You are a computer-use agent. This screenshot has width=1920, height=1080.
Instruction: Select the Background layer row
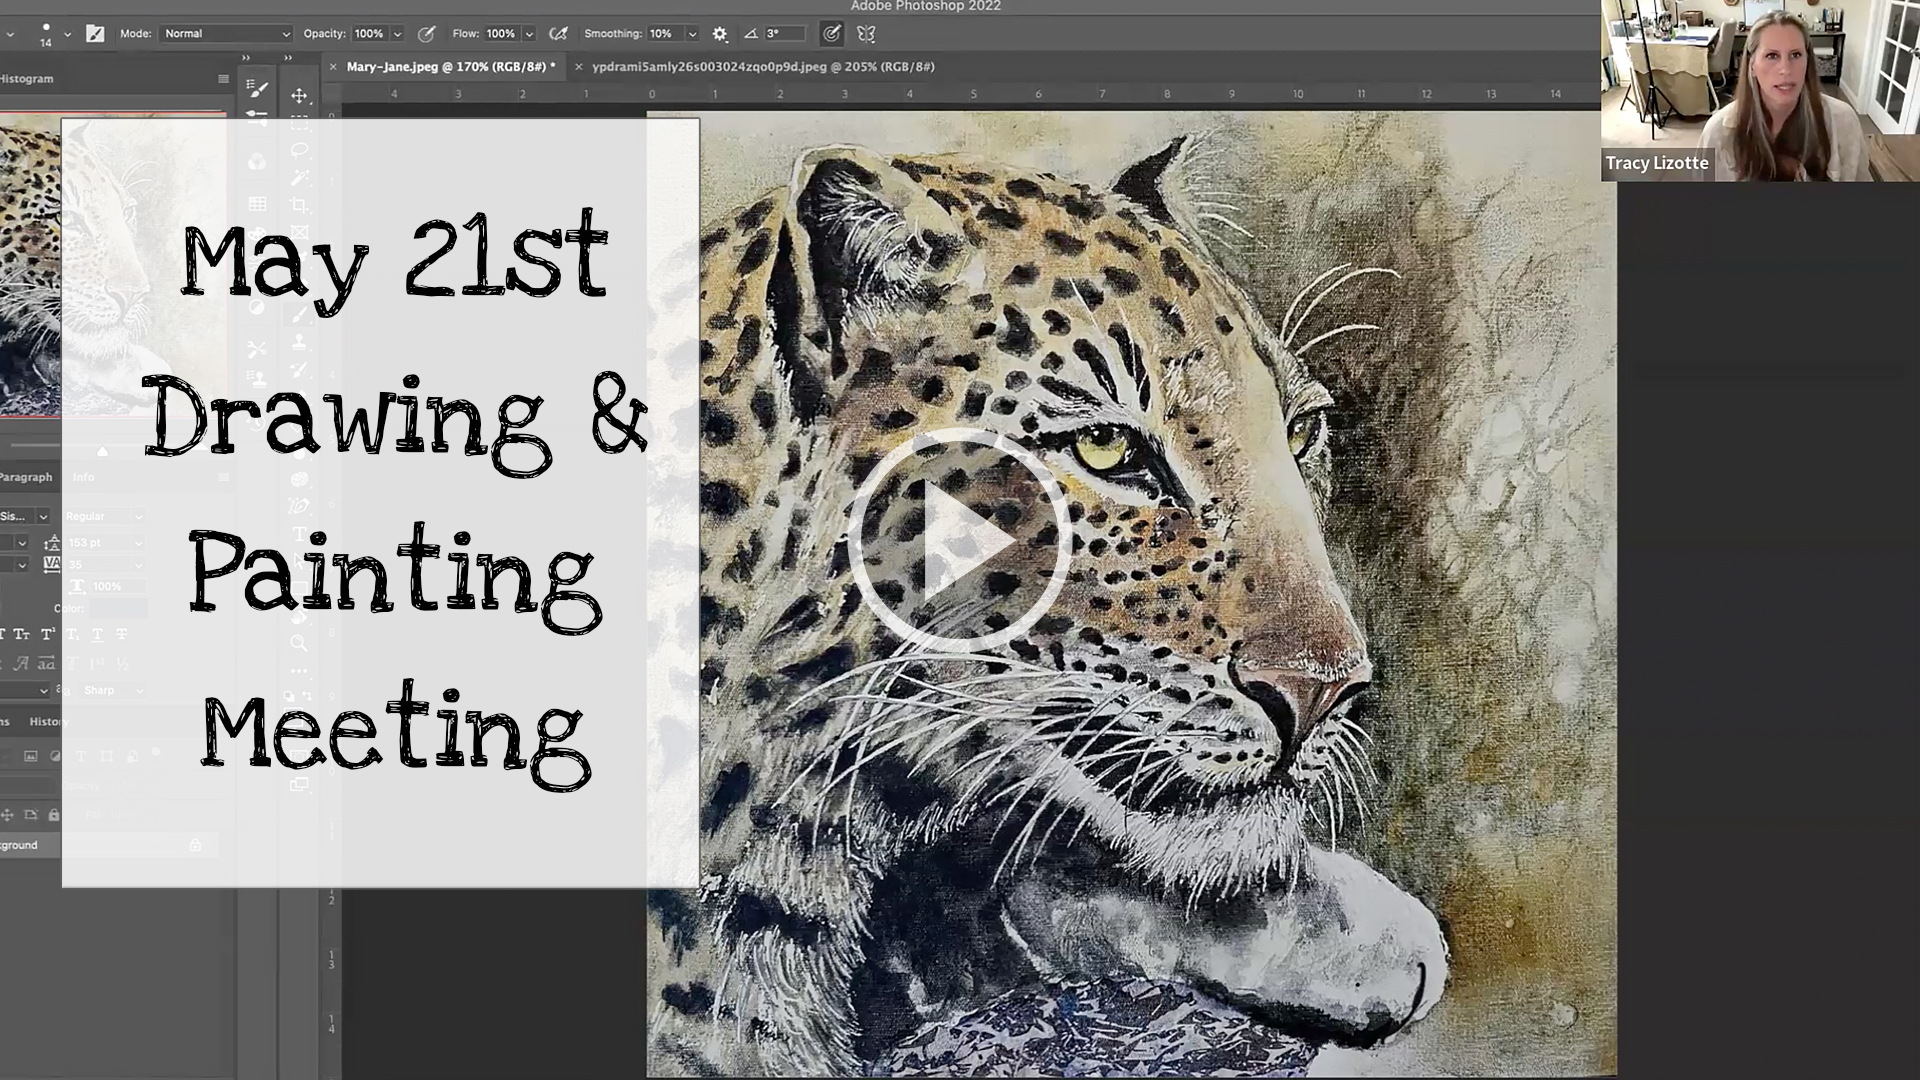110,845
